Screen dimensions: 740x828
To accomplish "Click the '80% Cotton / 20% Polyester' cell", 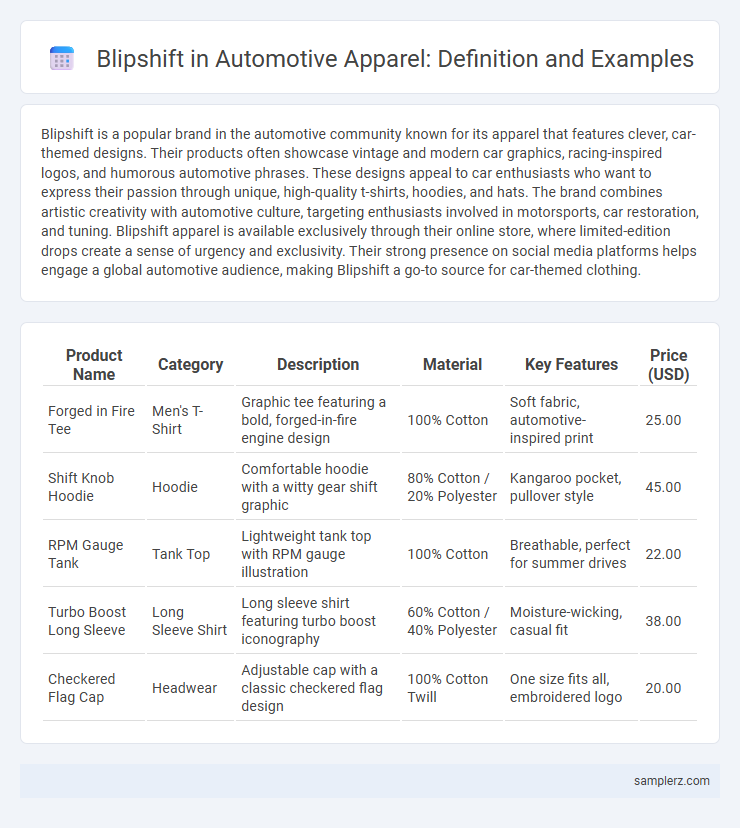I will click(x=452, y=487).
